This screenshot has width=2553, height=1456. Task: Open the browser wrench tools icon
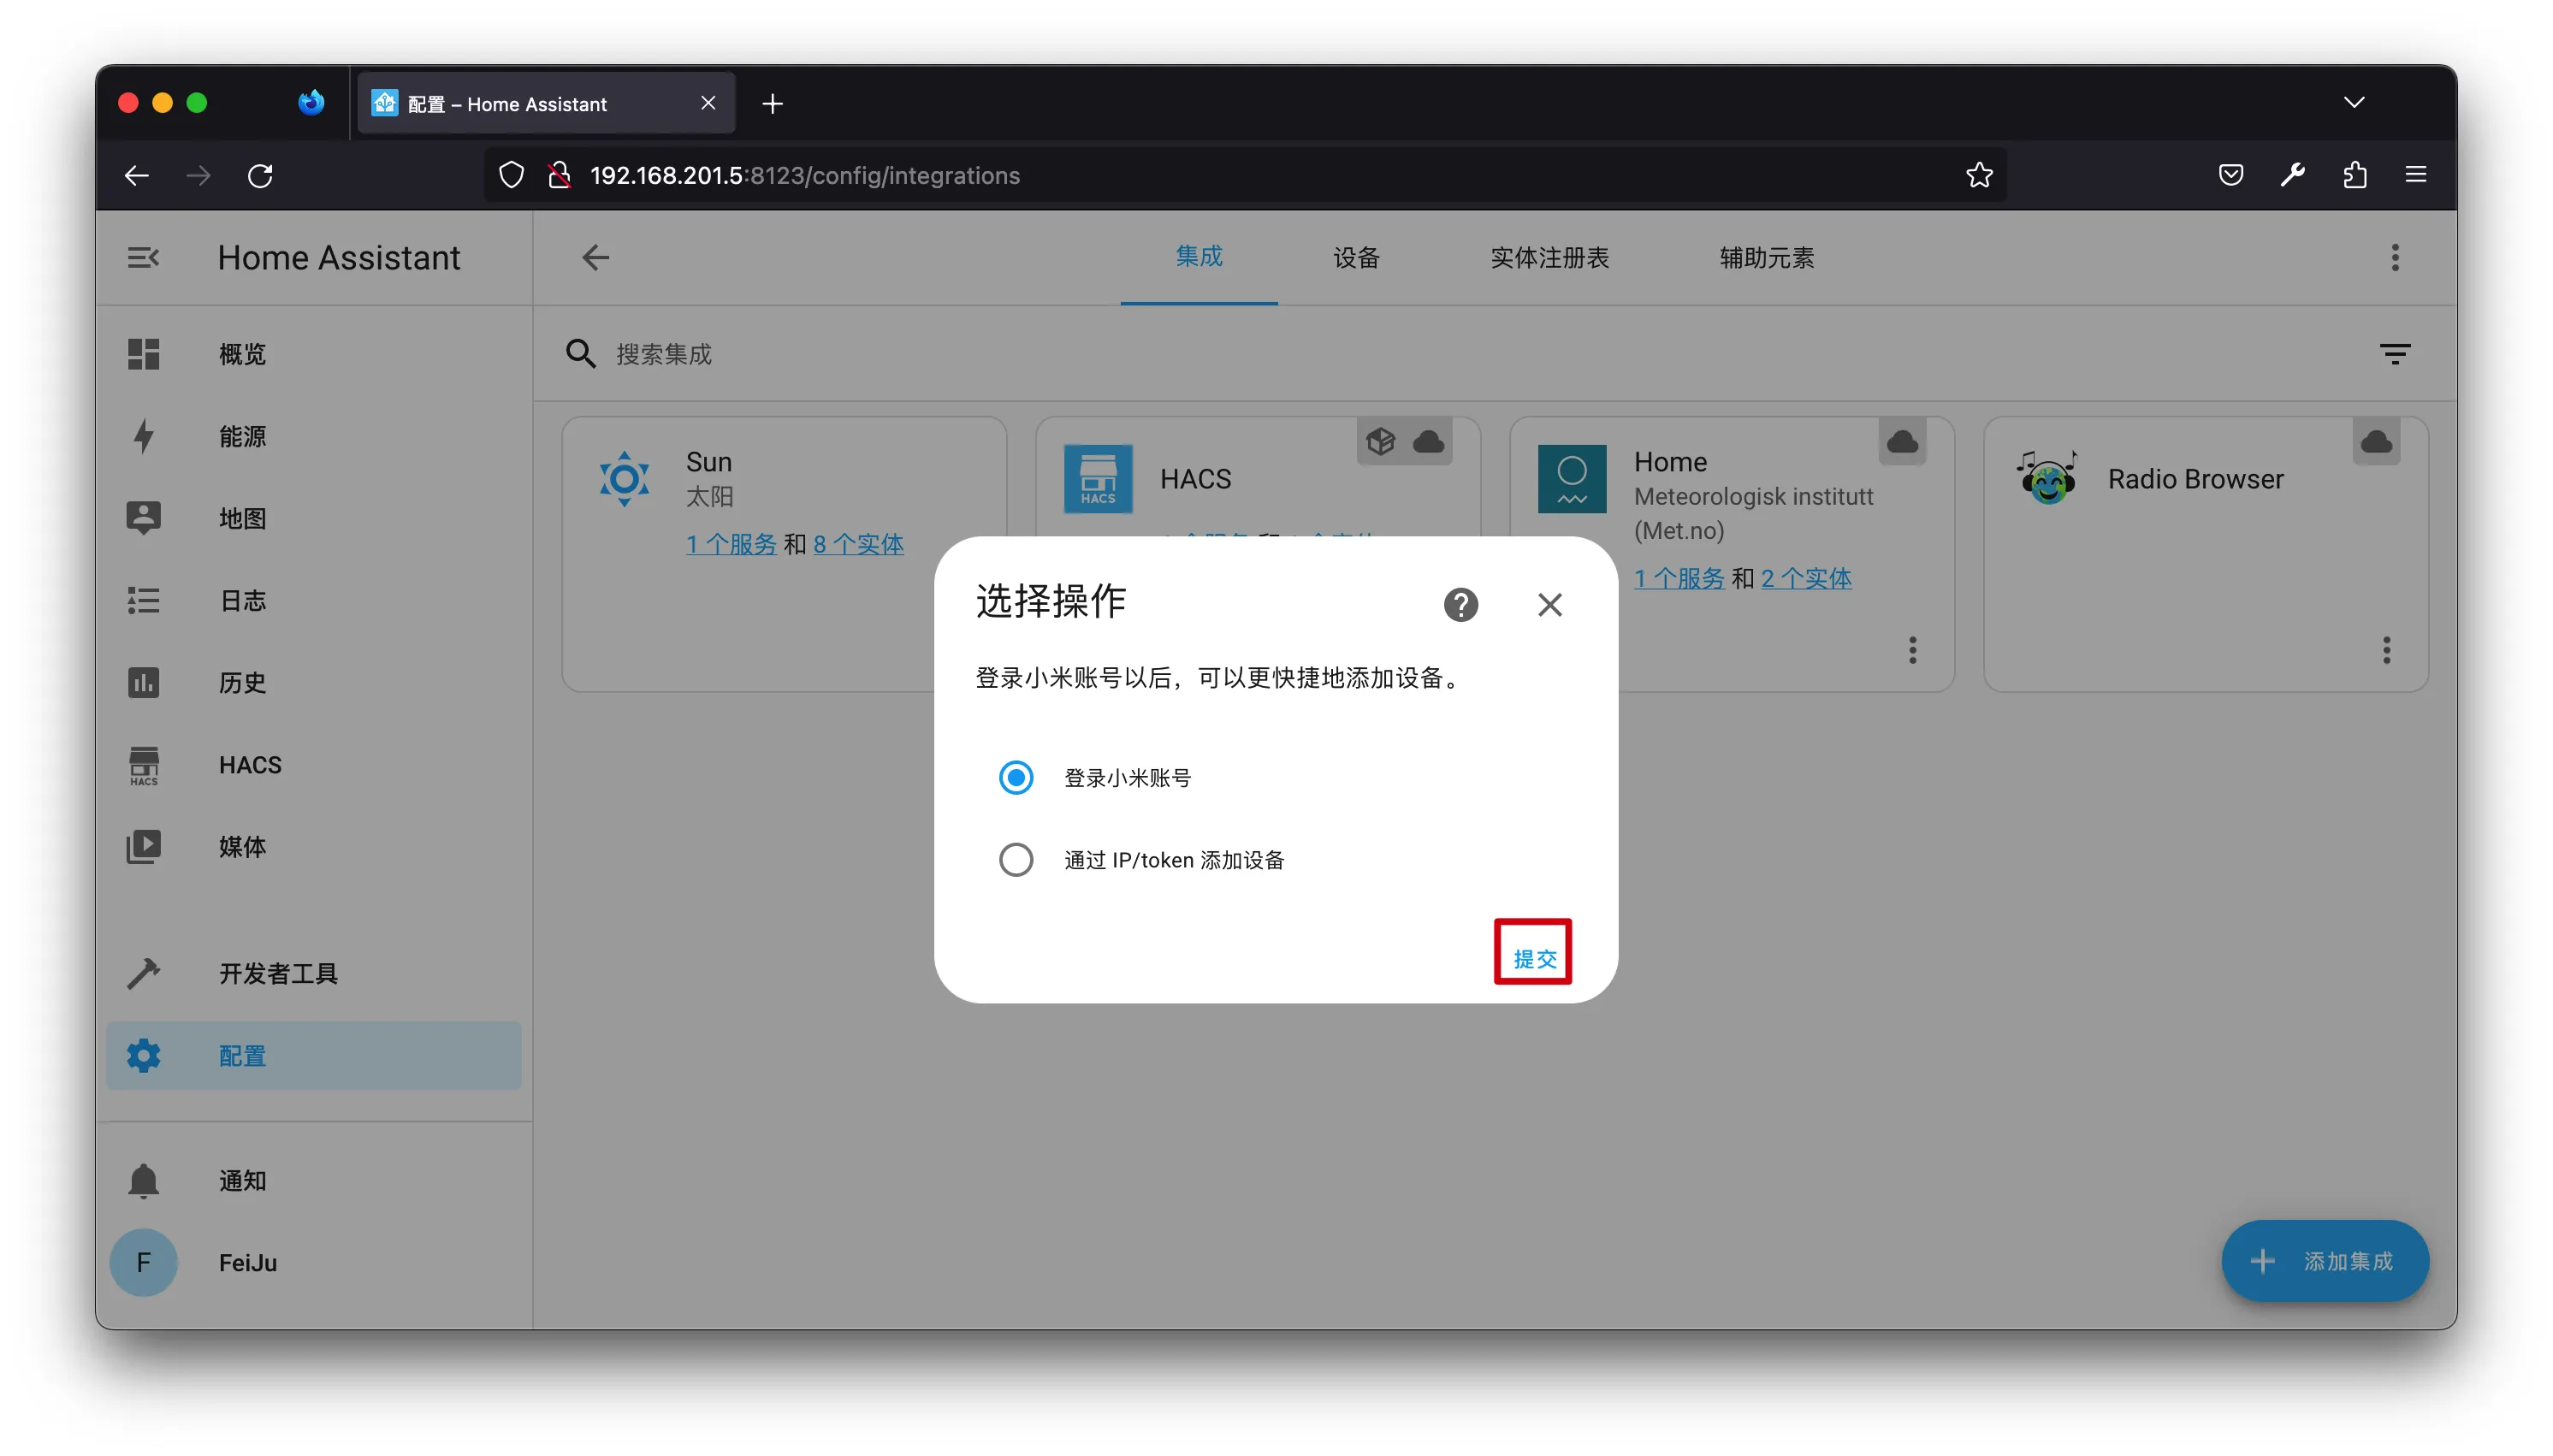[x=2292, y=175]
